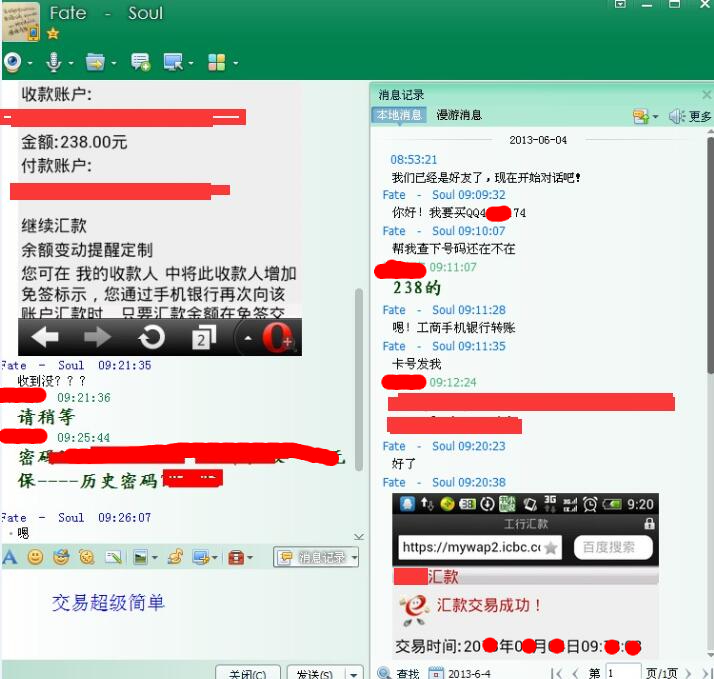Click the 关闭(C) button
Viewport: 714px width, 679px height.
pyautogui.click(x=247, y=673)
